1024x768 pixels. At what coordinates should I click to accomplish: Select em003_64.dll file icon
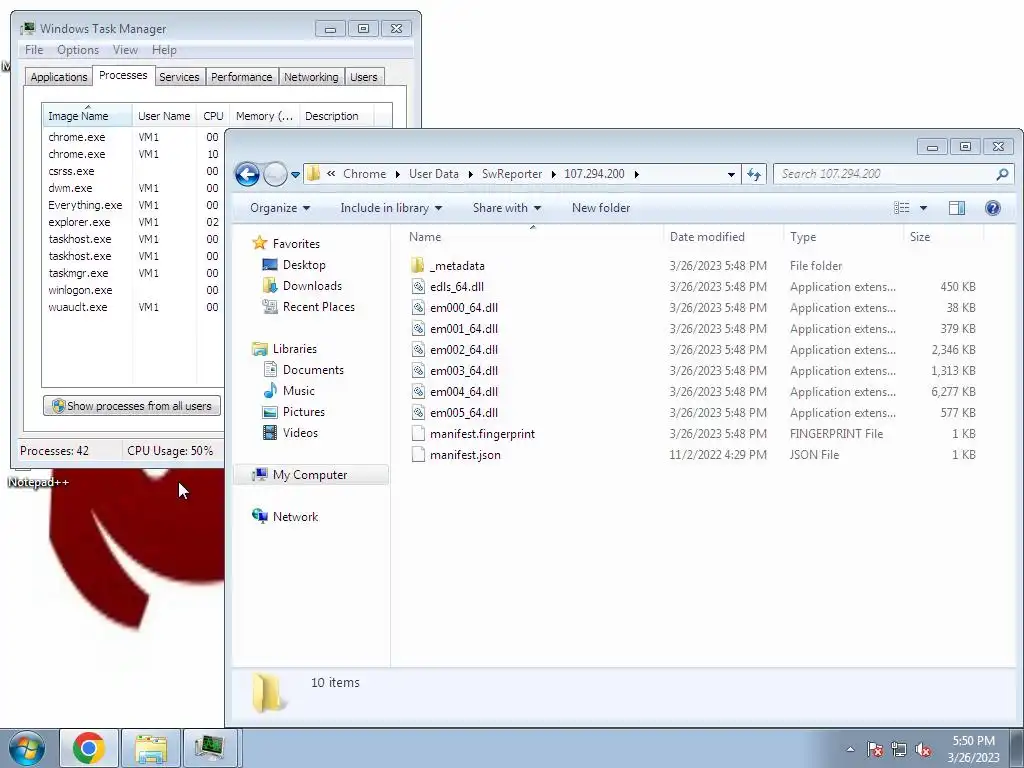tap(418, 370)
